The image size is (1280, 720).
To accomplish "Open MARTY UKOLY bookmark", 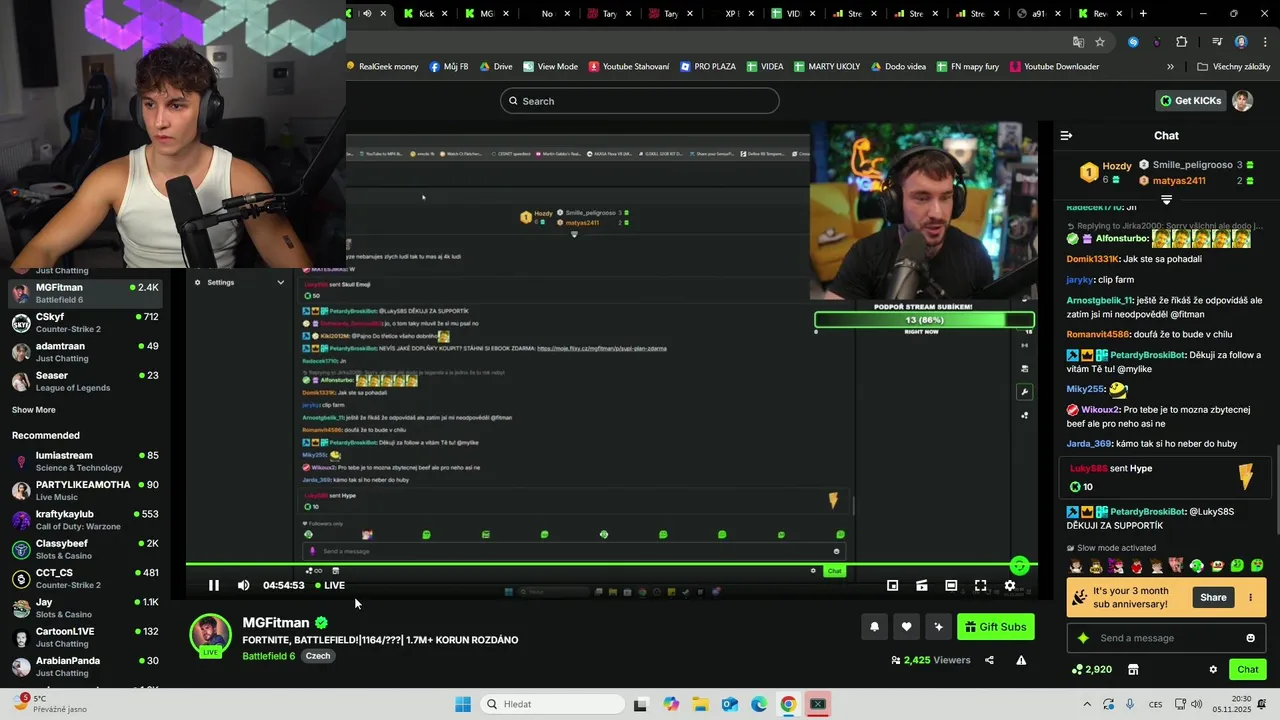I will click(827, 67).
